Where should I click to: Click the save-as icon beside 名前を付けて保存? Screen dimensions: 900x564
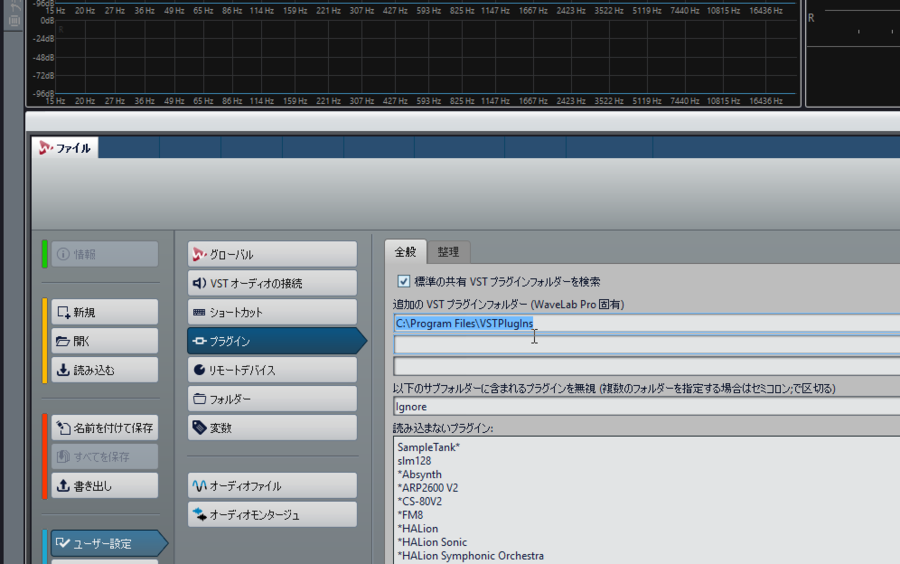pos(63,428)
